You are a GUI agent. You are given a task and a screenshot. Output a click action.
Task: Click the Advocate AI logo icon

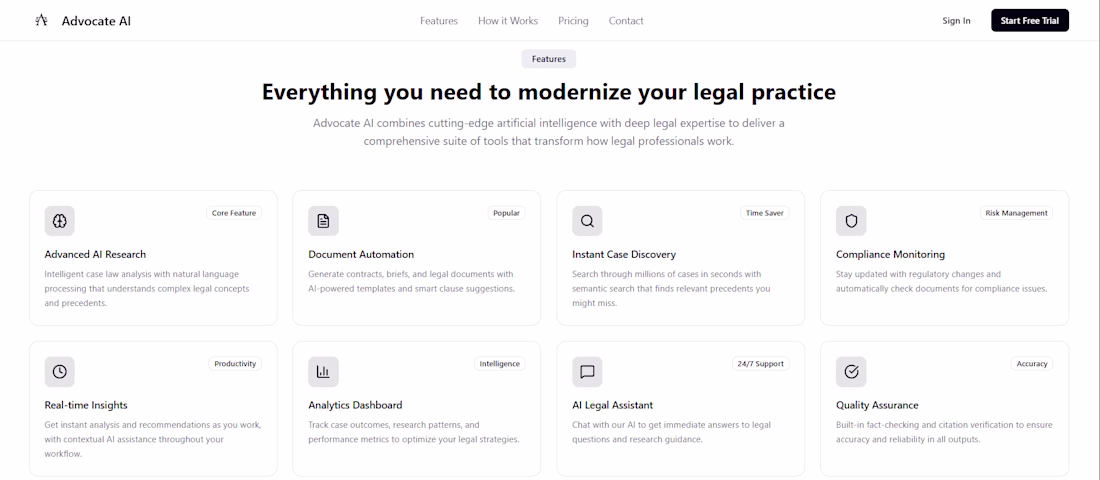[x=41, y=20]
